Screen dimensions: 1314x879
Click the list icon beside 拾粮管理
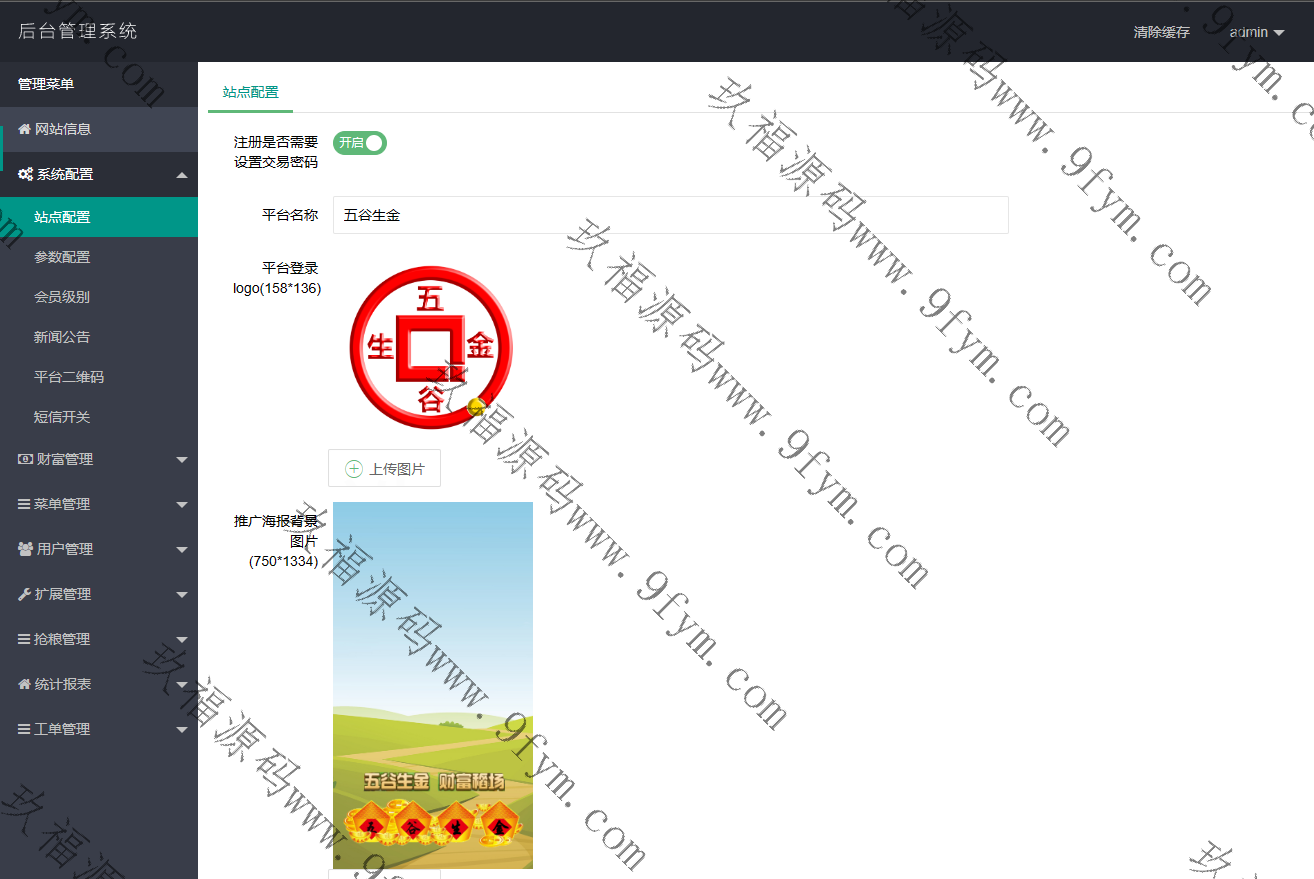(24, 639)
